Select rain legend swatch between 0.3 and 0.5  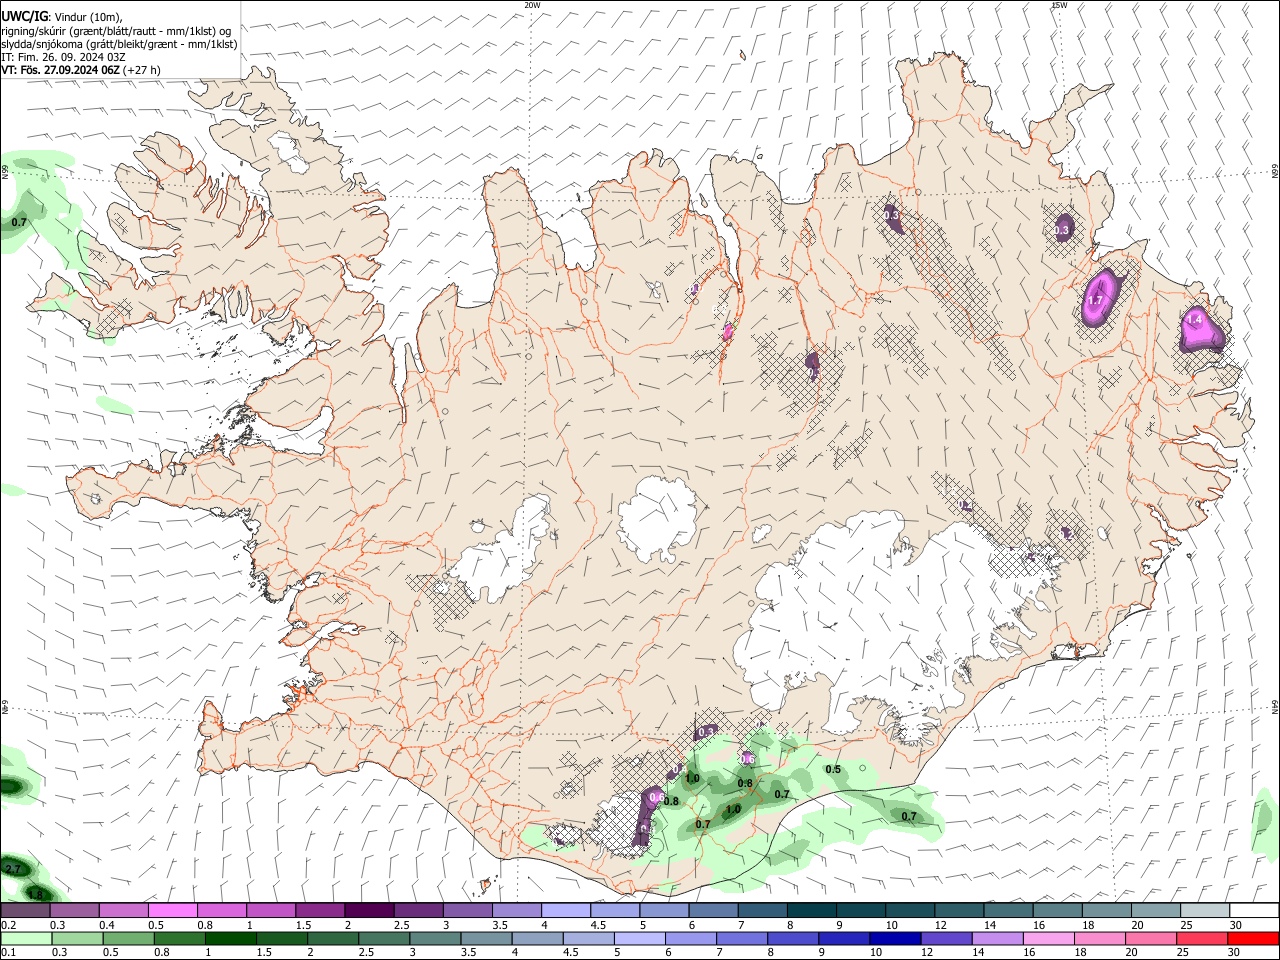(x=76, y=938)
